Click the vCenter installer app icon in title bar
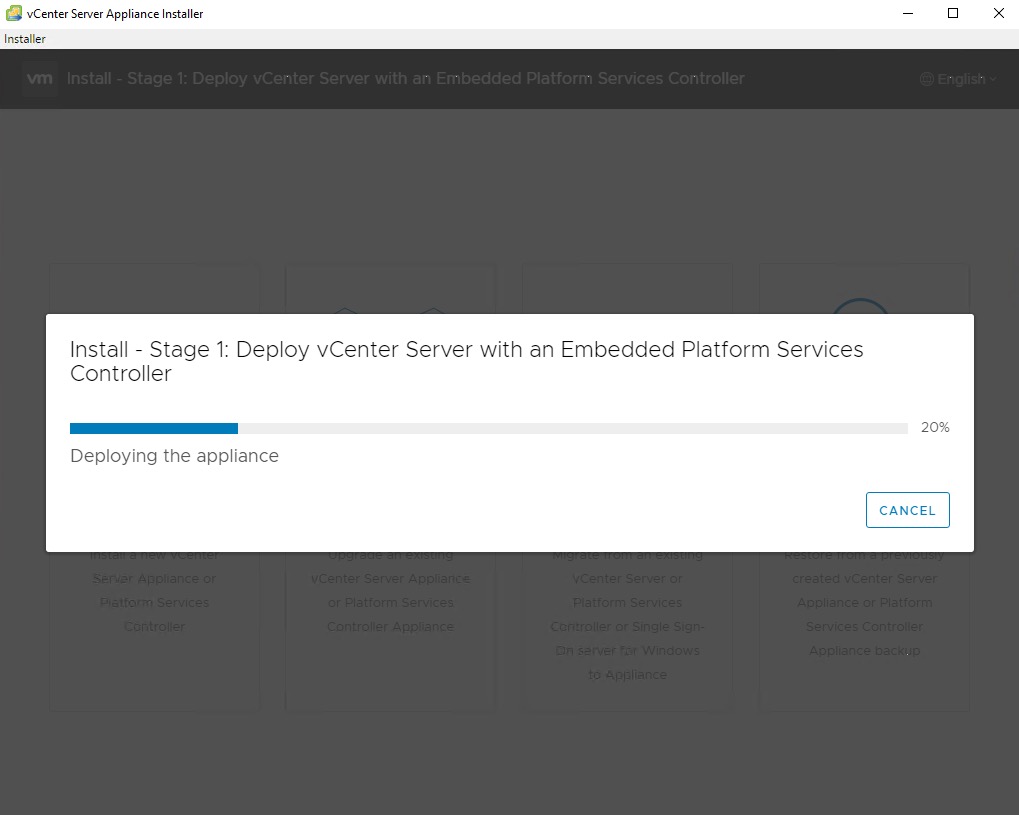The image size is (1019, 815). pos(14,13)
